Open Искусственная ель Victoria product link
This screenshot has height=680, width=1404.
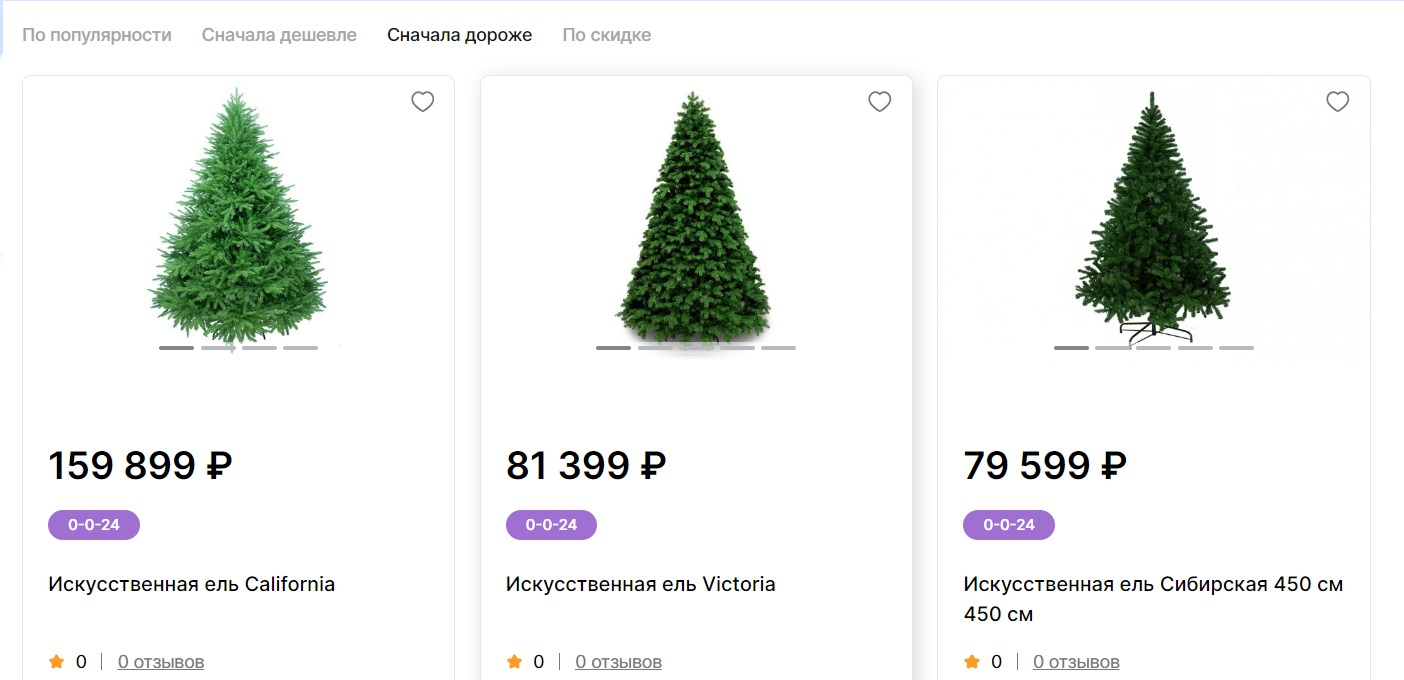click(x=640, y=584)
